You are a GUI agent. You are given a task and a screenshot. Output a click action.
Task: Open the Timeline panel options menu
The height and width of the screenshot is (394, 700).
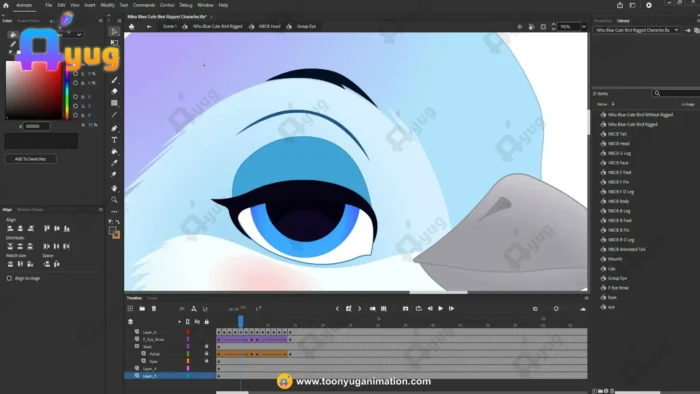click(x=586, y=298)
